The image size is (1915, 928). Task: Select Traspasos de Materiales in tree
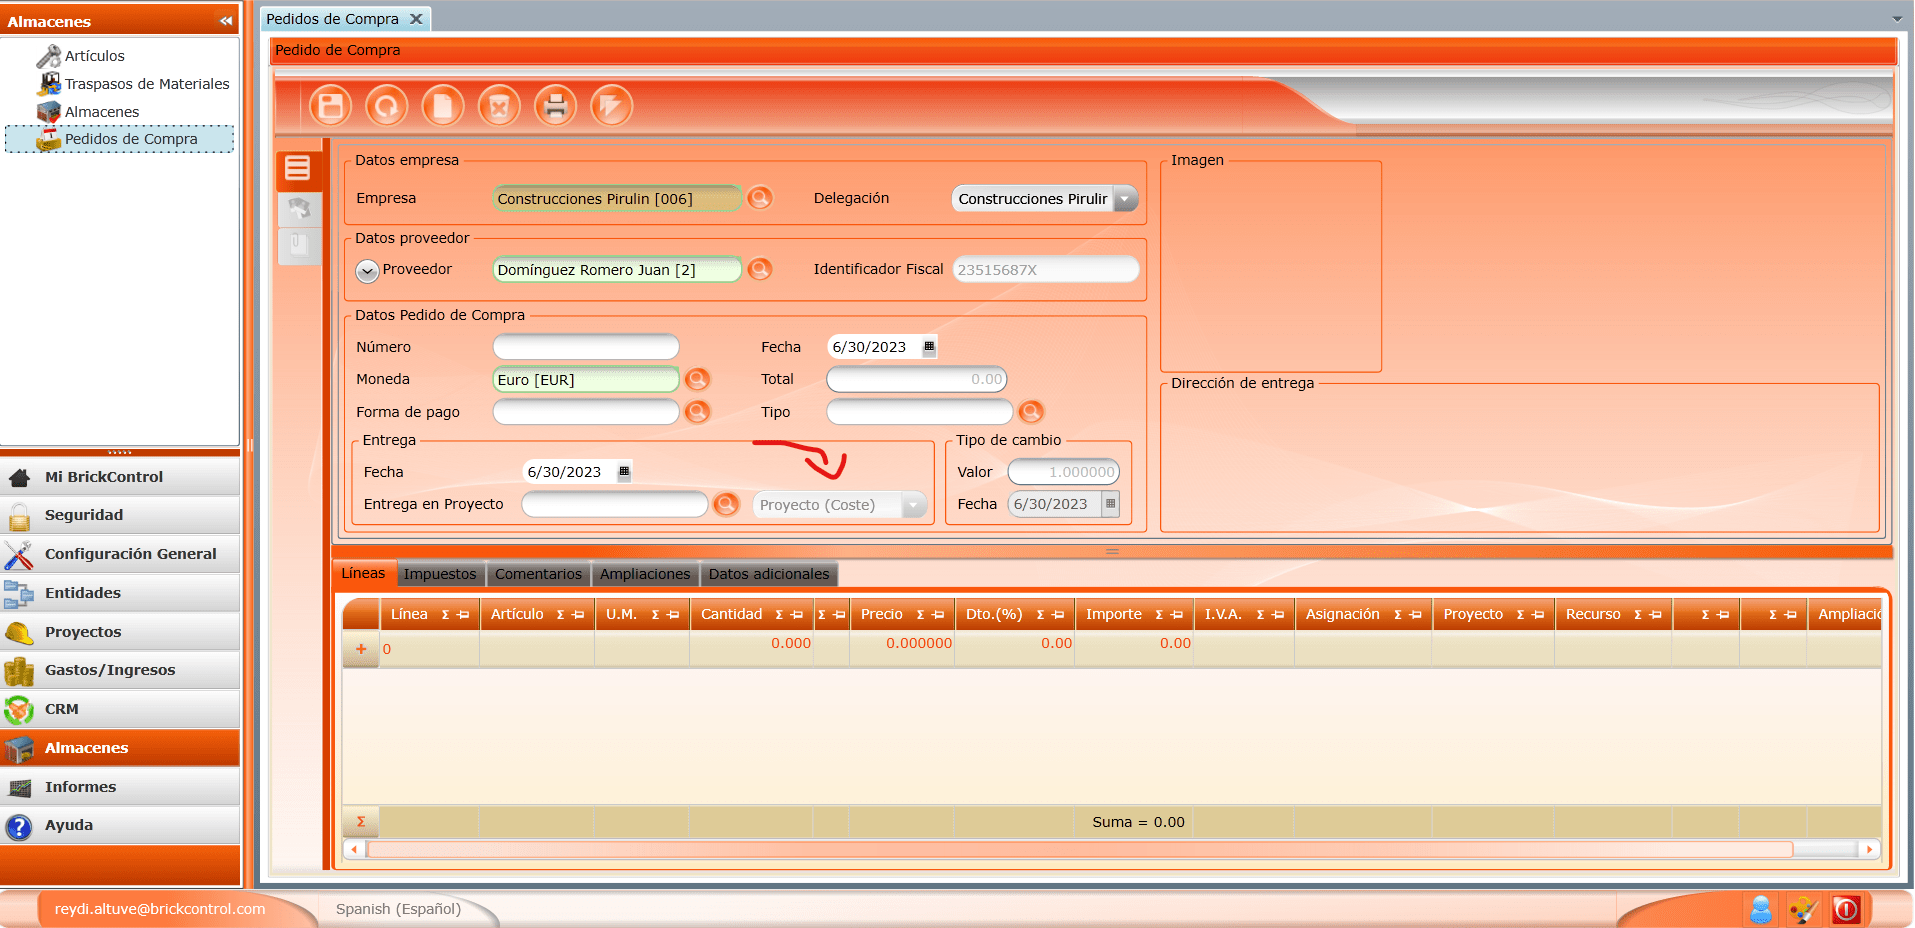coord(147,84)
